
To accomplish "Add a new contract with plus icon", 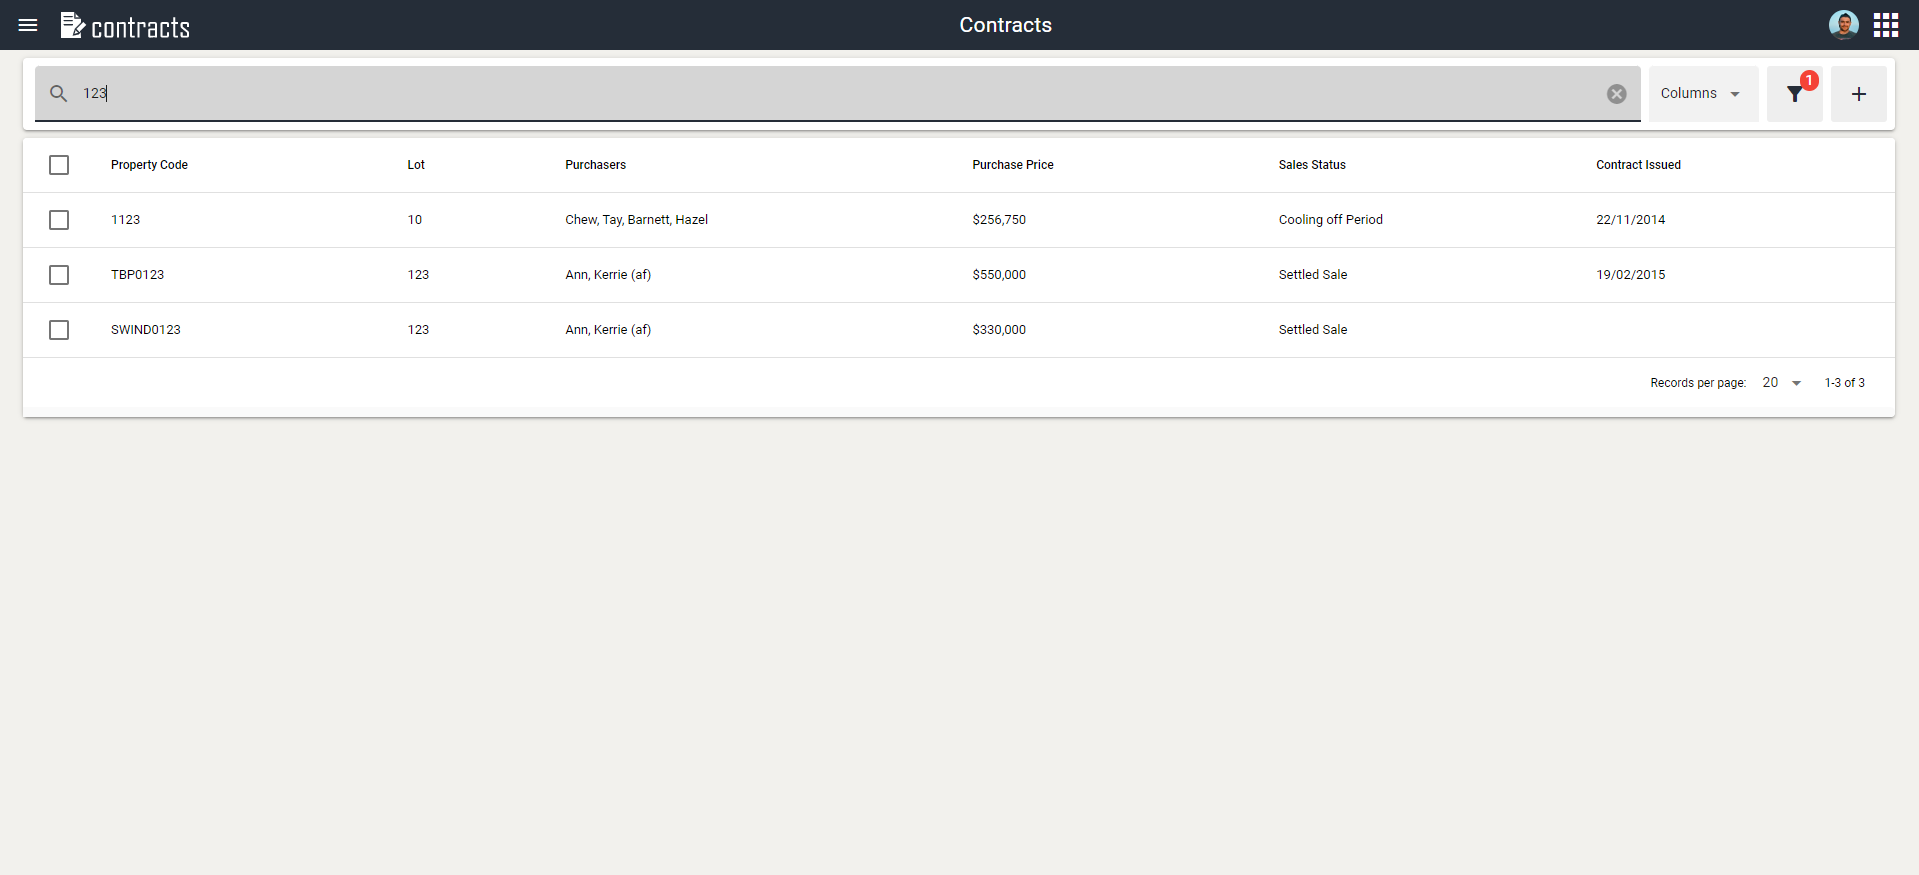I will pyautogui.click(x=1858, y=94).
